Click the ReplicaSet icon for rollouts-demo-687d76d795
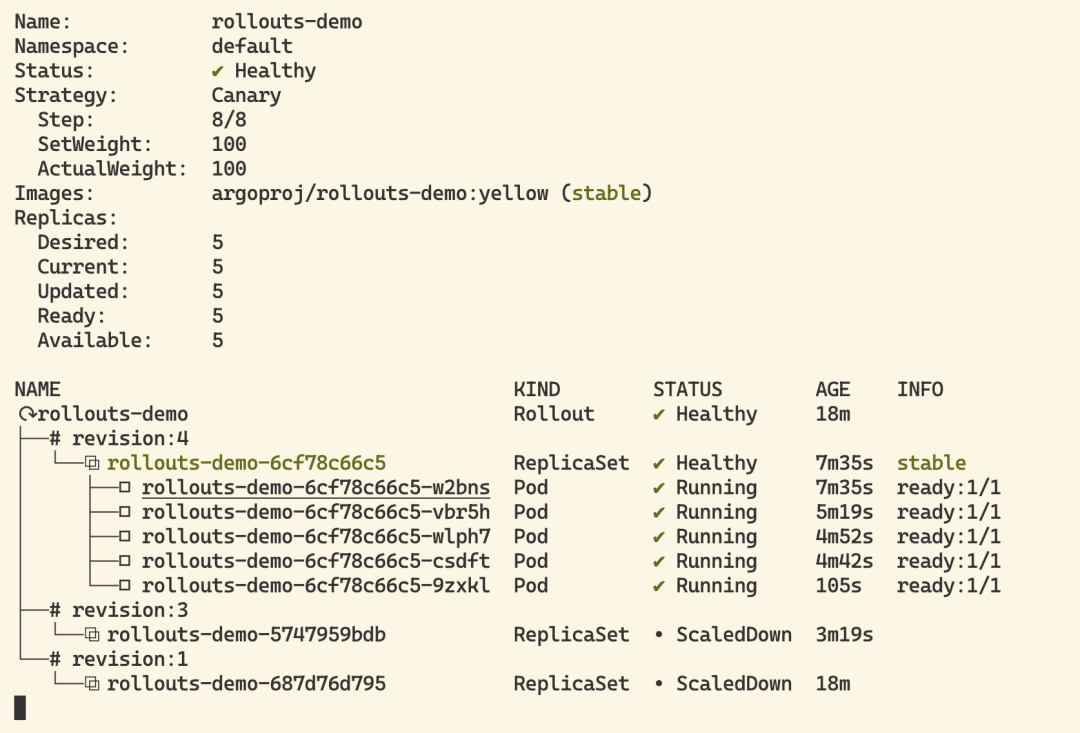 (x=92, y=684)
